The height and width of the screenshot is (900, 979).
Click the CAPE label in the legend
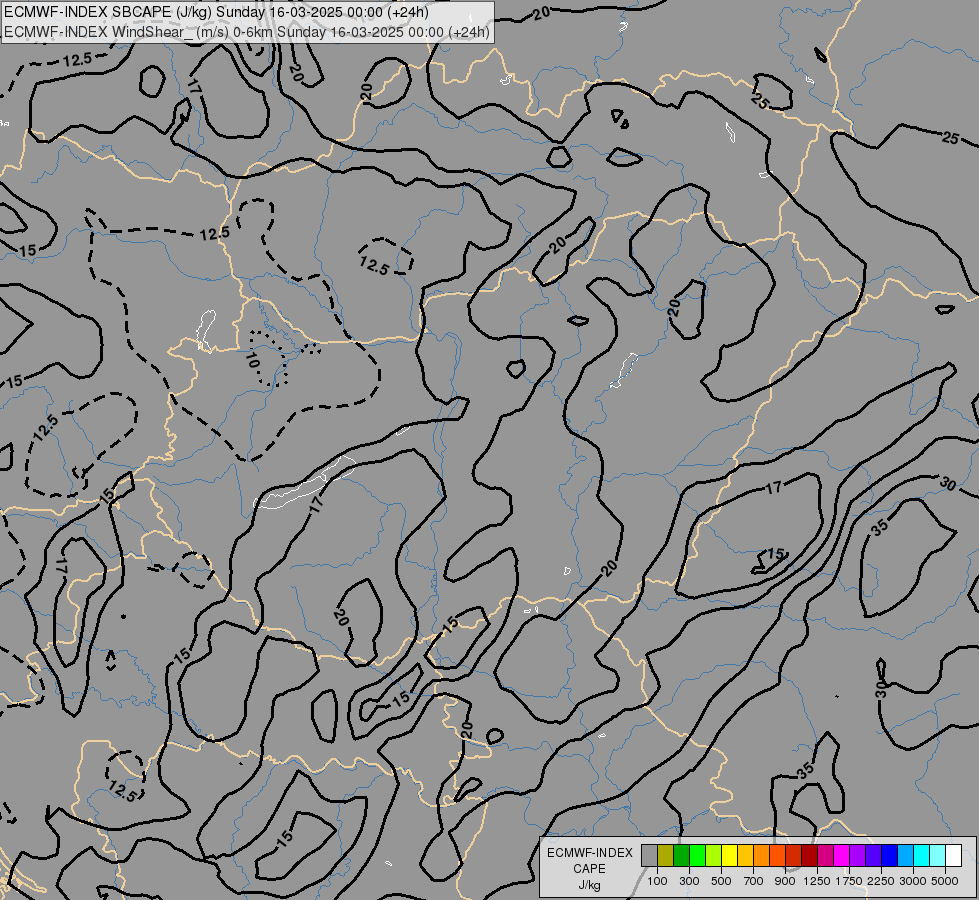click(589, 869)
